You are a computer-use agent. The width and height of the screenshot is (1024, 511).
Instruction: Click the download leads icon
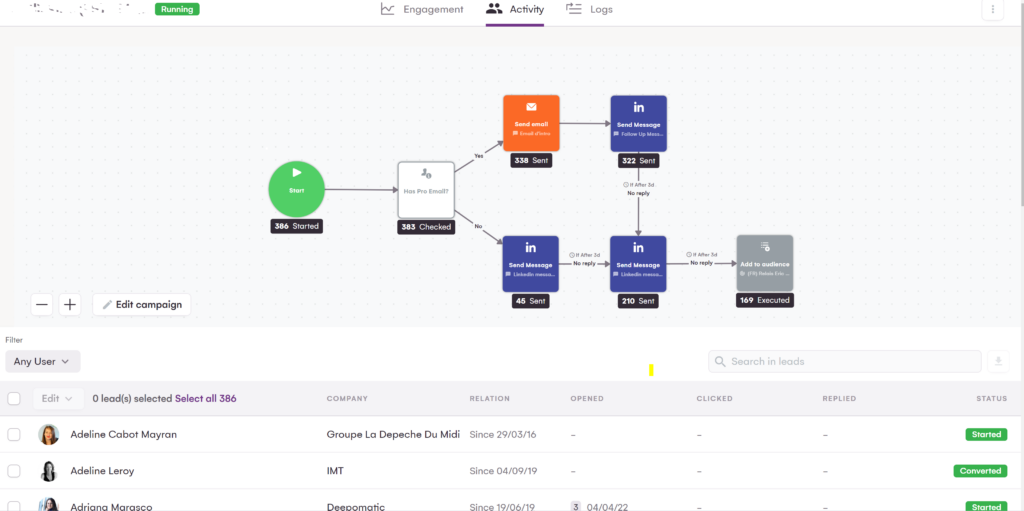click(997, 361)
